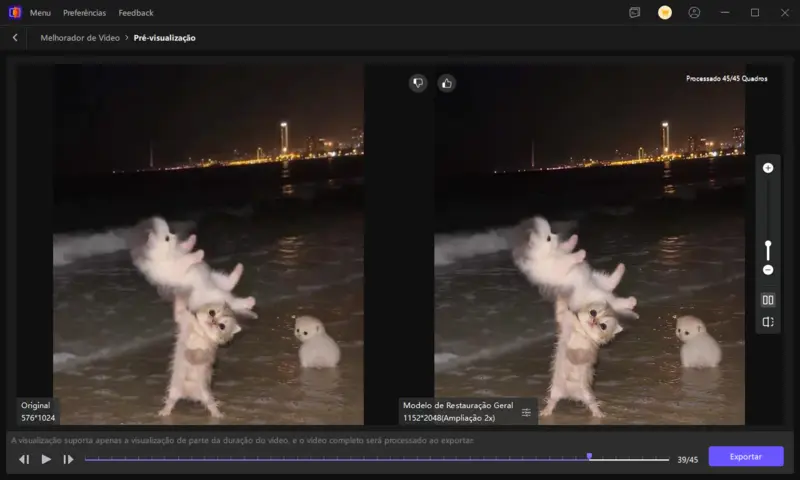Go back with the left arrow

point(15,37)
